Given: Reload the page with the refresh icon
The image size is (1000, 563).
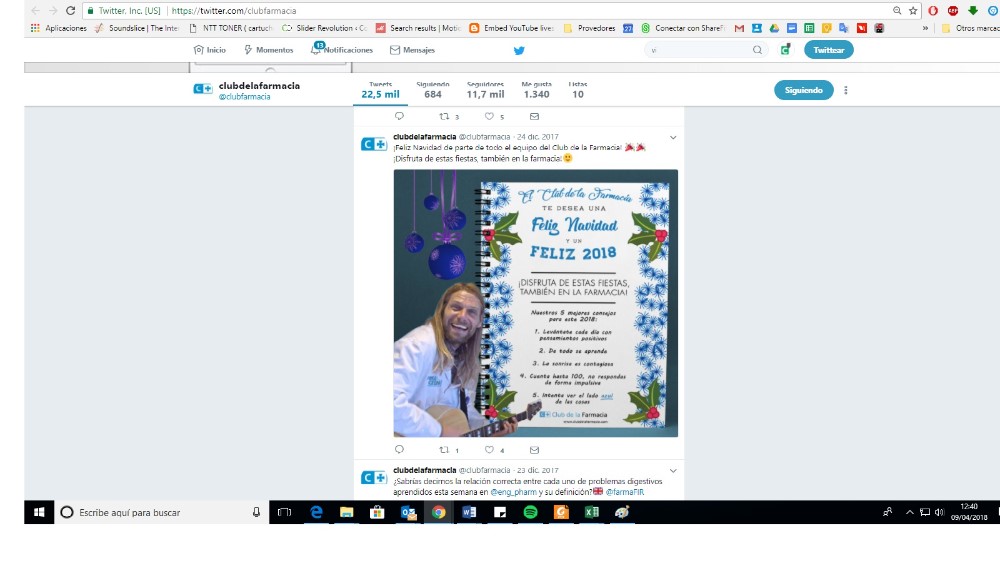Looking at the screenshot, I should [x=70, y=11].
